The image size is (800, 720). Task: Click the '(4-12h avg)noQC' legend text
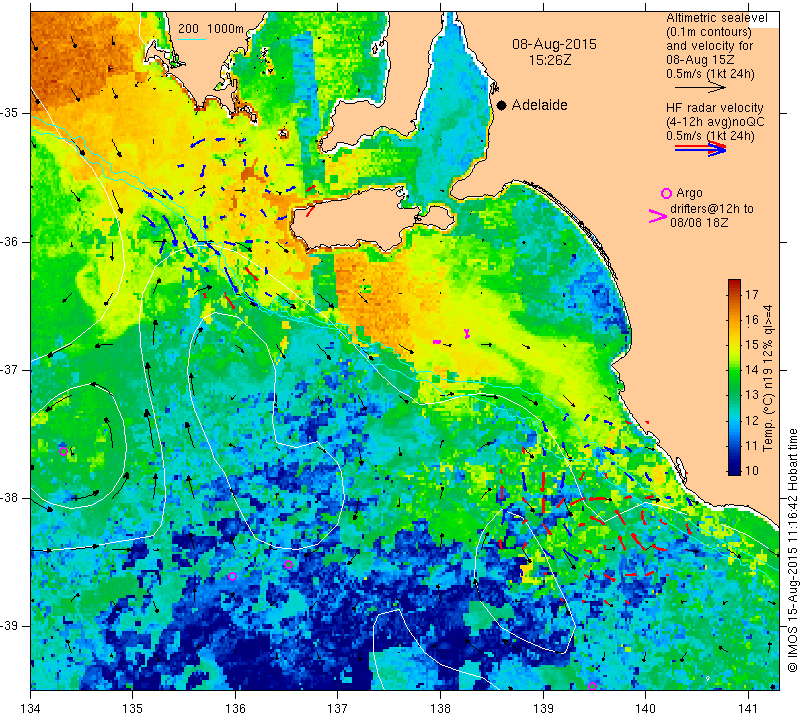click(715, 122)
